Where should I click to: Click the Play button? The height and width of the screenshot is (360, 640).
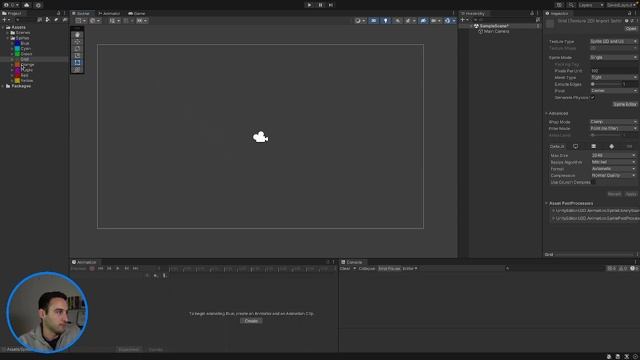click(309, 5)
